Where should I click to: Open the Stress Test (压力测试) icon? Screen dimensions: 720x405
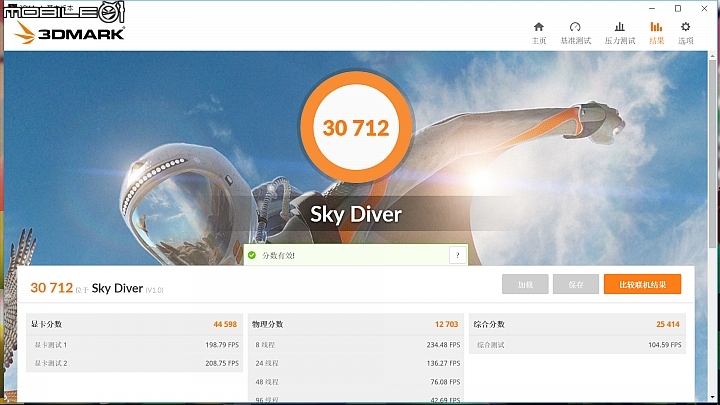click(x=619, y=27)
